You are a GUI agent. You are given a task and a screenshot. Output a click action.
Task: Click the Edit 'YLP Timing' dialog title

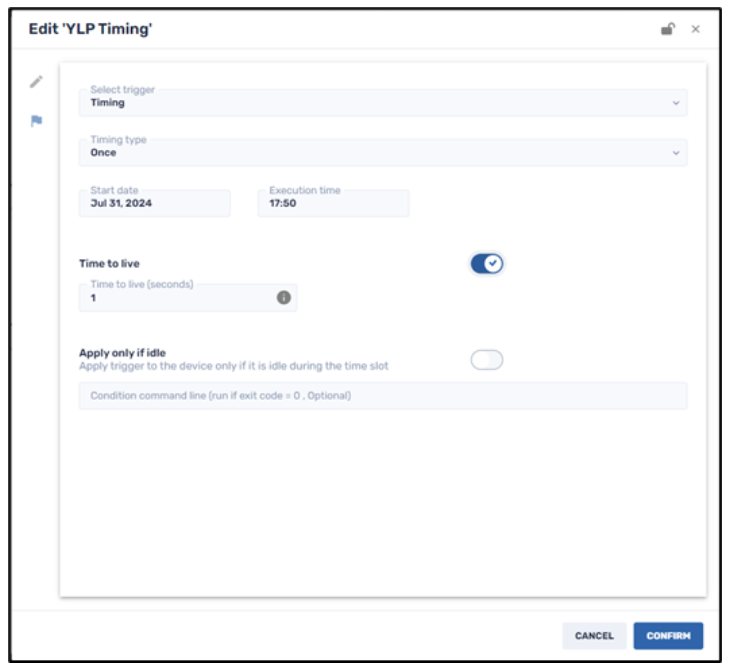pos(90,29)
